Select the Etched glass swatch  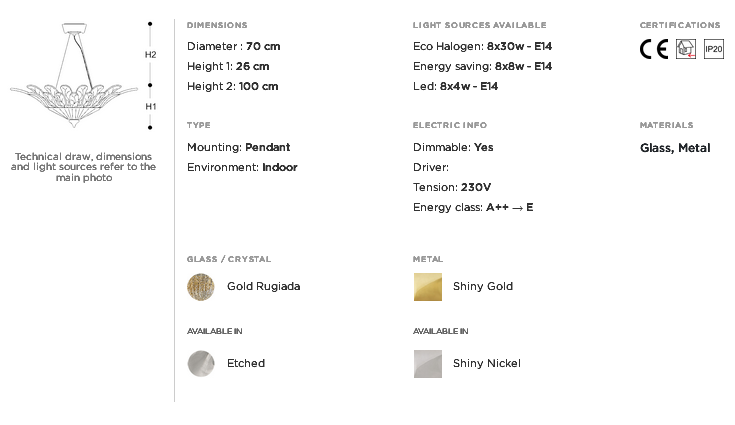pyautogui.click(x=201, y=364)
